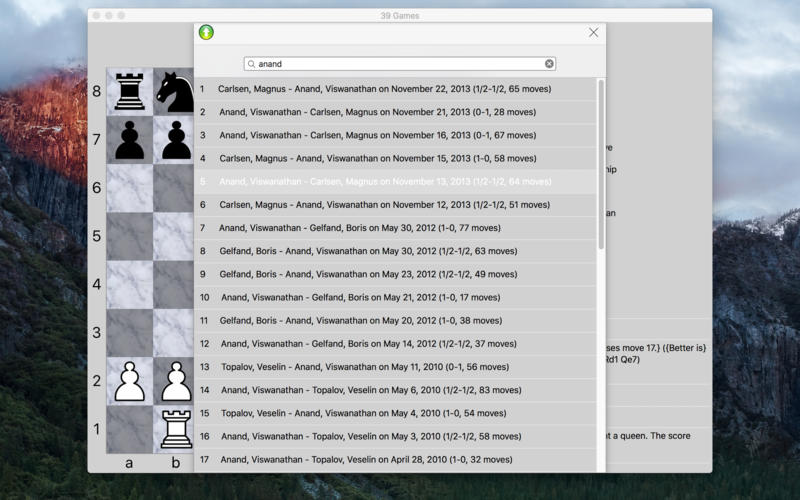Open game 17 Anand - Topalov April 28
The height and width of the screenshot is (500, 800).
pos(395,460)
